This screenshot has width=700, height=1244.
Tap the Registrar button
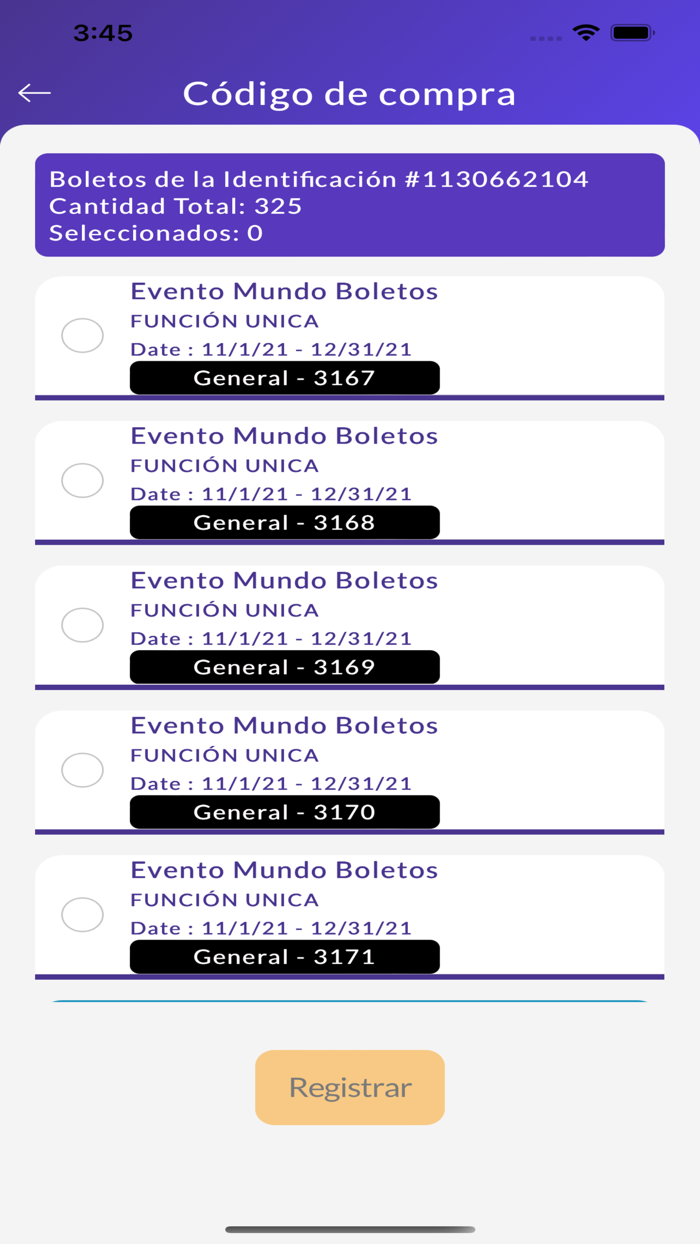349,1087
